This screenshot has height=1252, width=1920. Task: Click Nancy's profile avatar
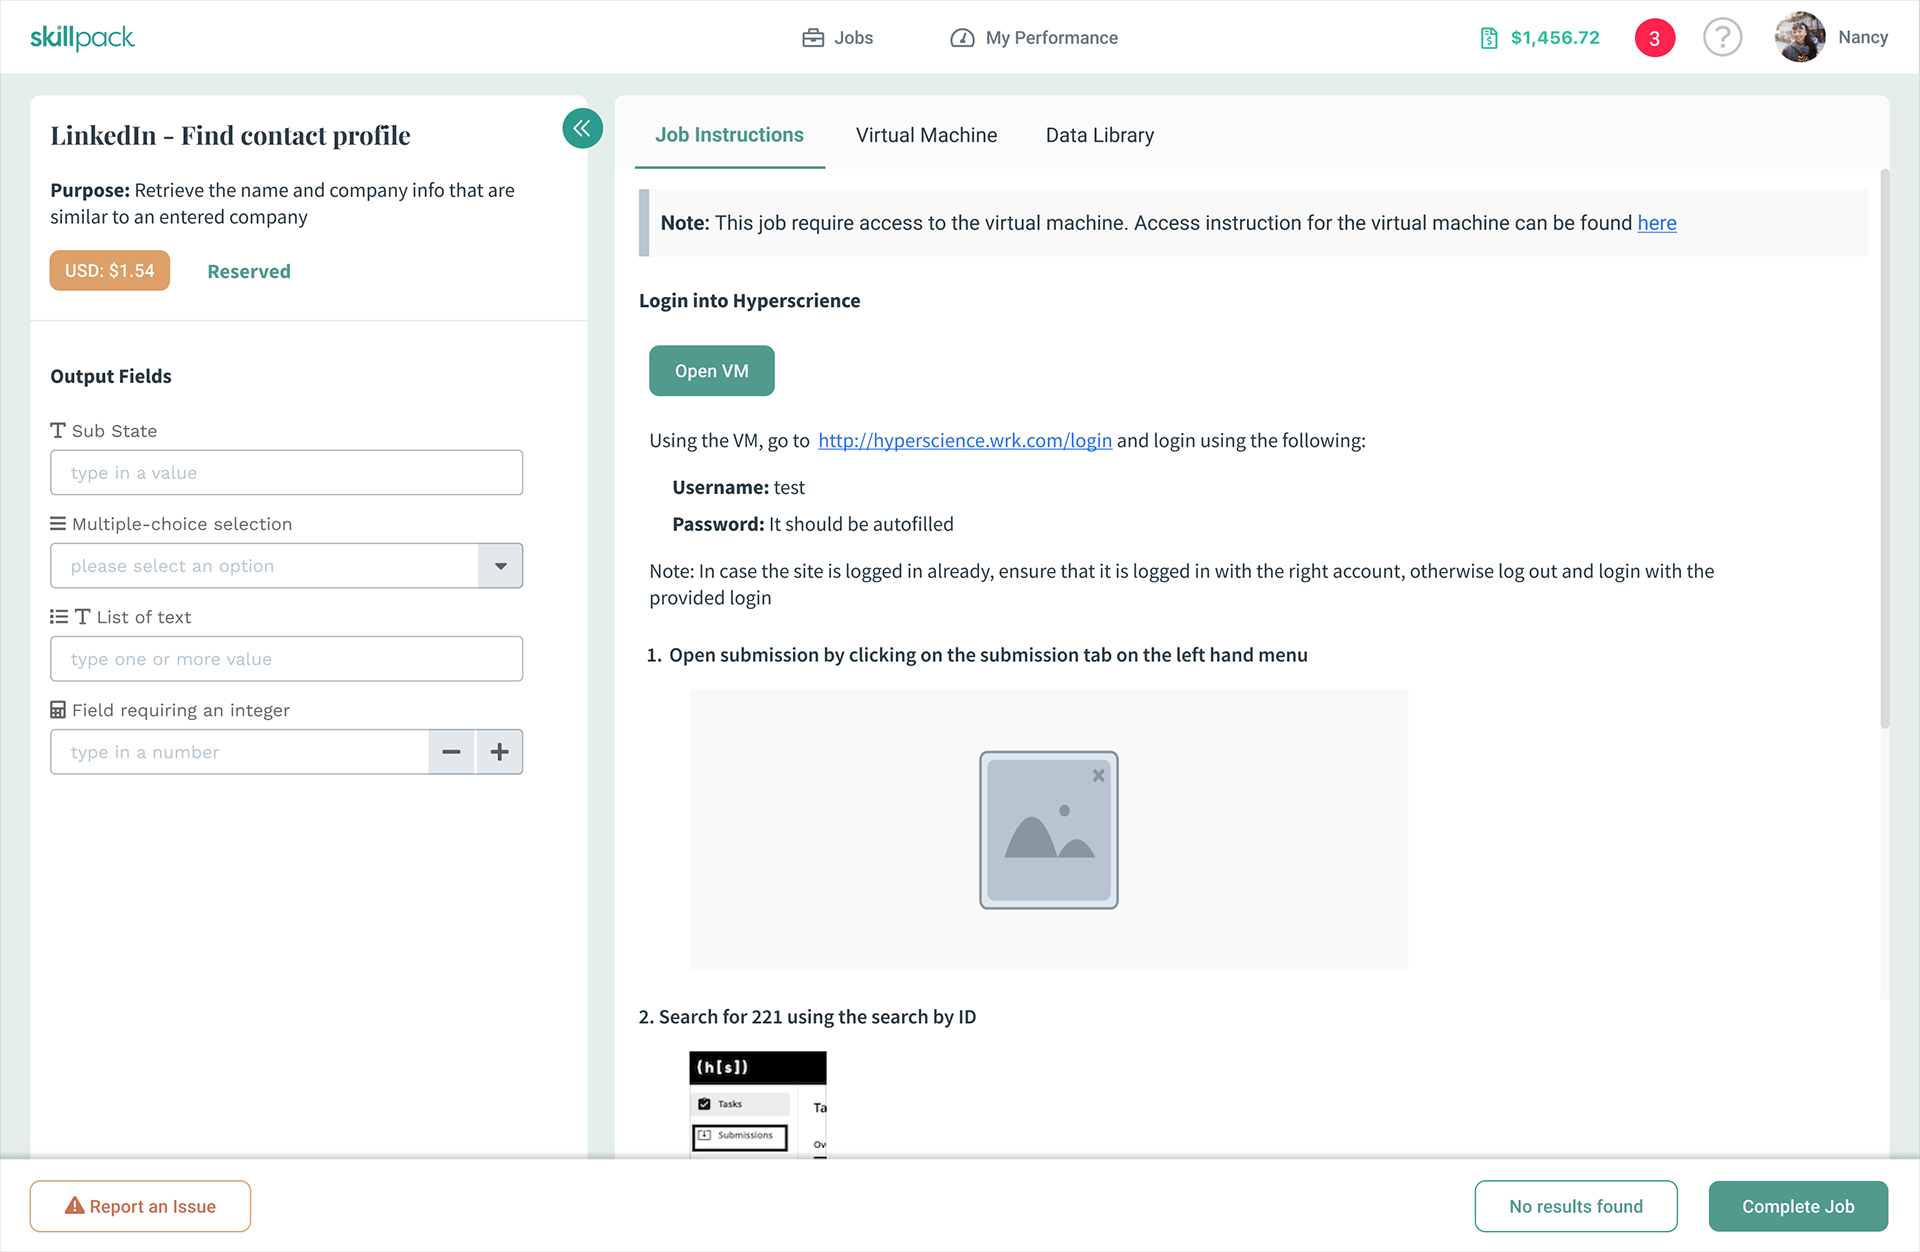tap(1800, 37)
